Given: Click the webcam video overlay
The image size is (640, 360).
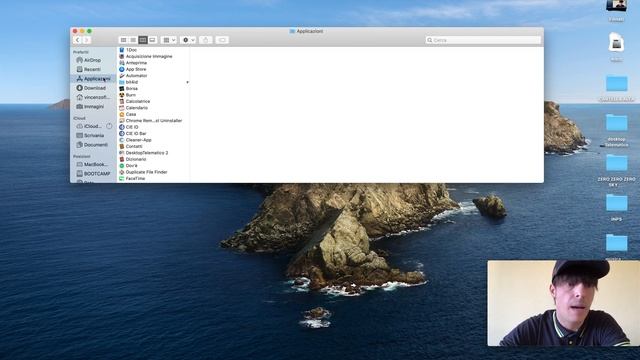Looking at the screenshot, I should click(x=564, y=303).
